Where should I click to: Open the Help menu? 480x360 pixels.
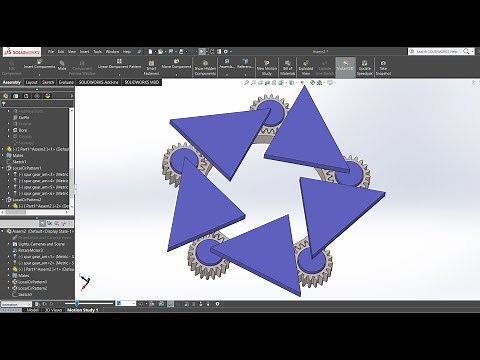[x=127, y=52]
